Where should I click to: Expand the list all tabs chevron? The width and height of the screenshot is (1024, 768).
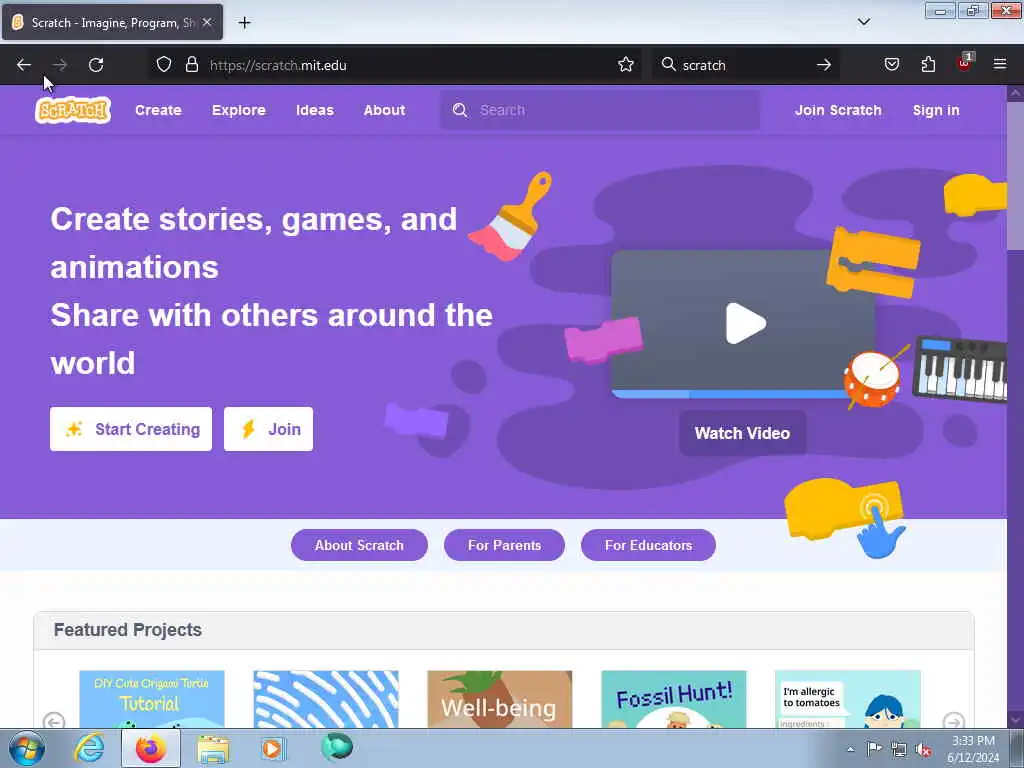(863, 22)
